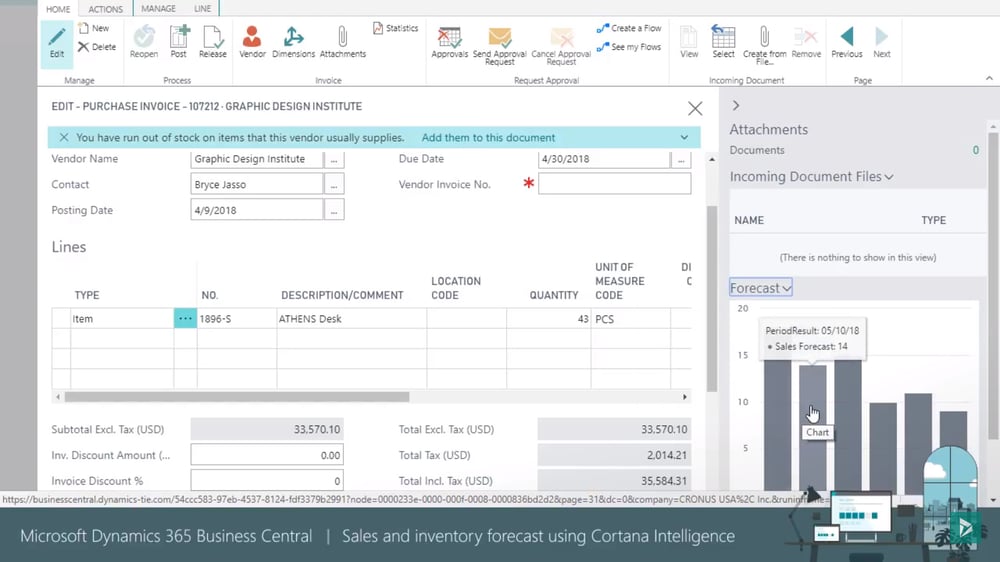Click Inv. Discount Amount field
This screenshot has width=1000, height=562.
click(x=267, y=455)
